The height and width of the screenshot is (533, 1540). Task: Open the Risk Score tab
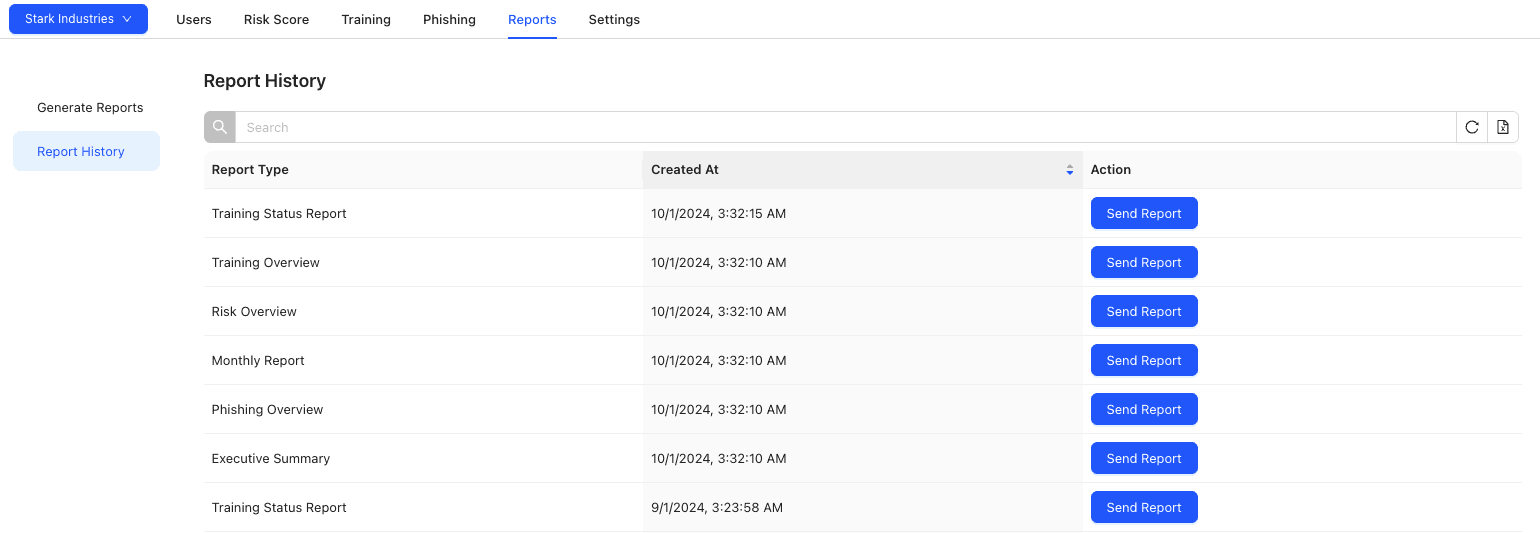276,19
